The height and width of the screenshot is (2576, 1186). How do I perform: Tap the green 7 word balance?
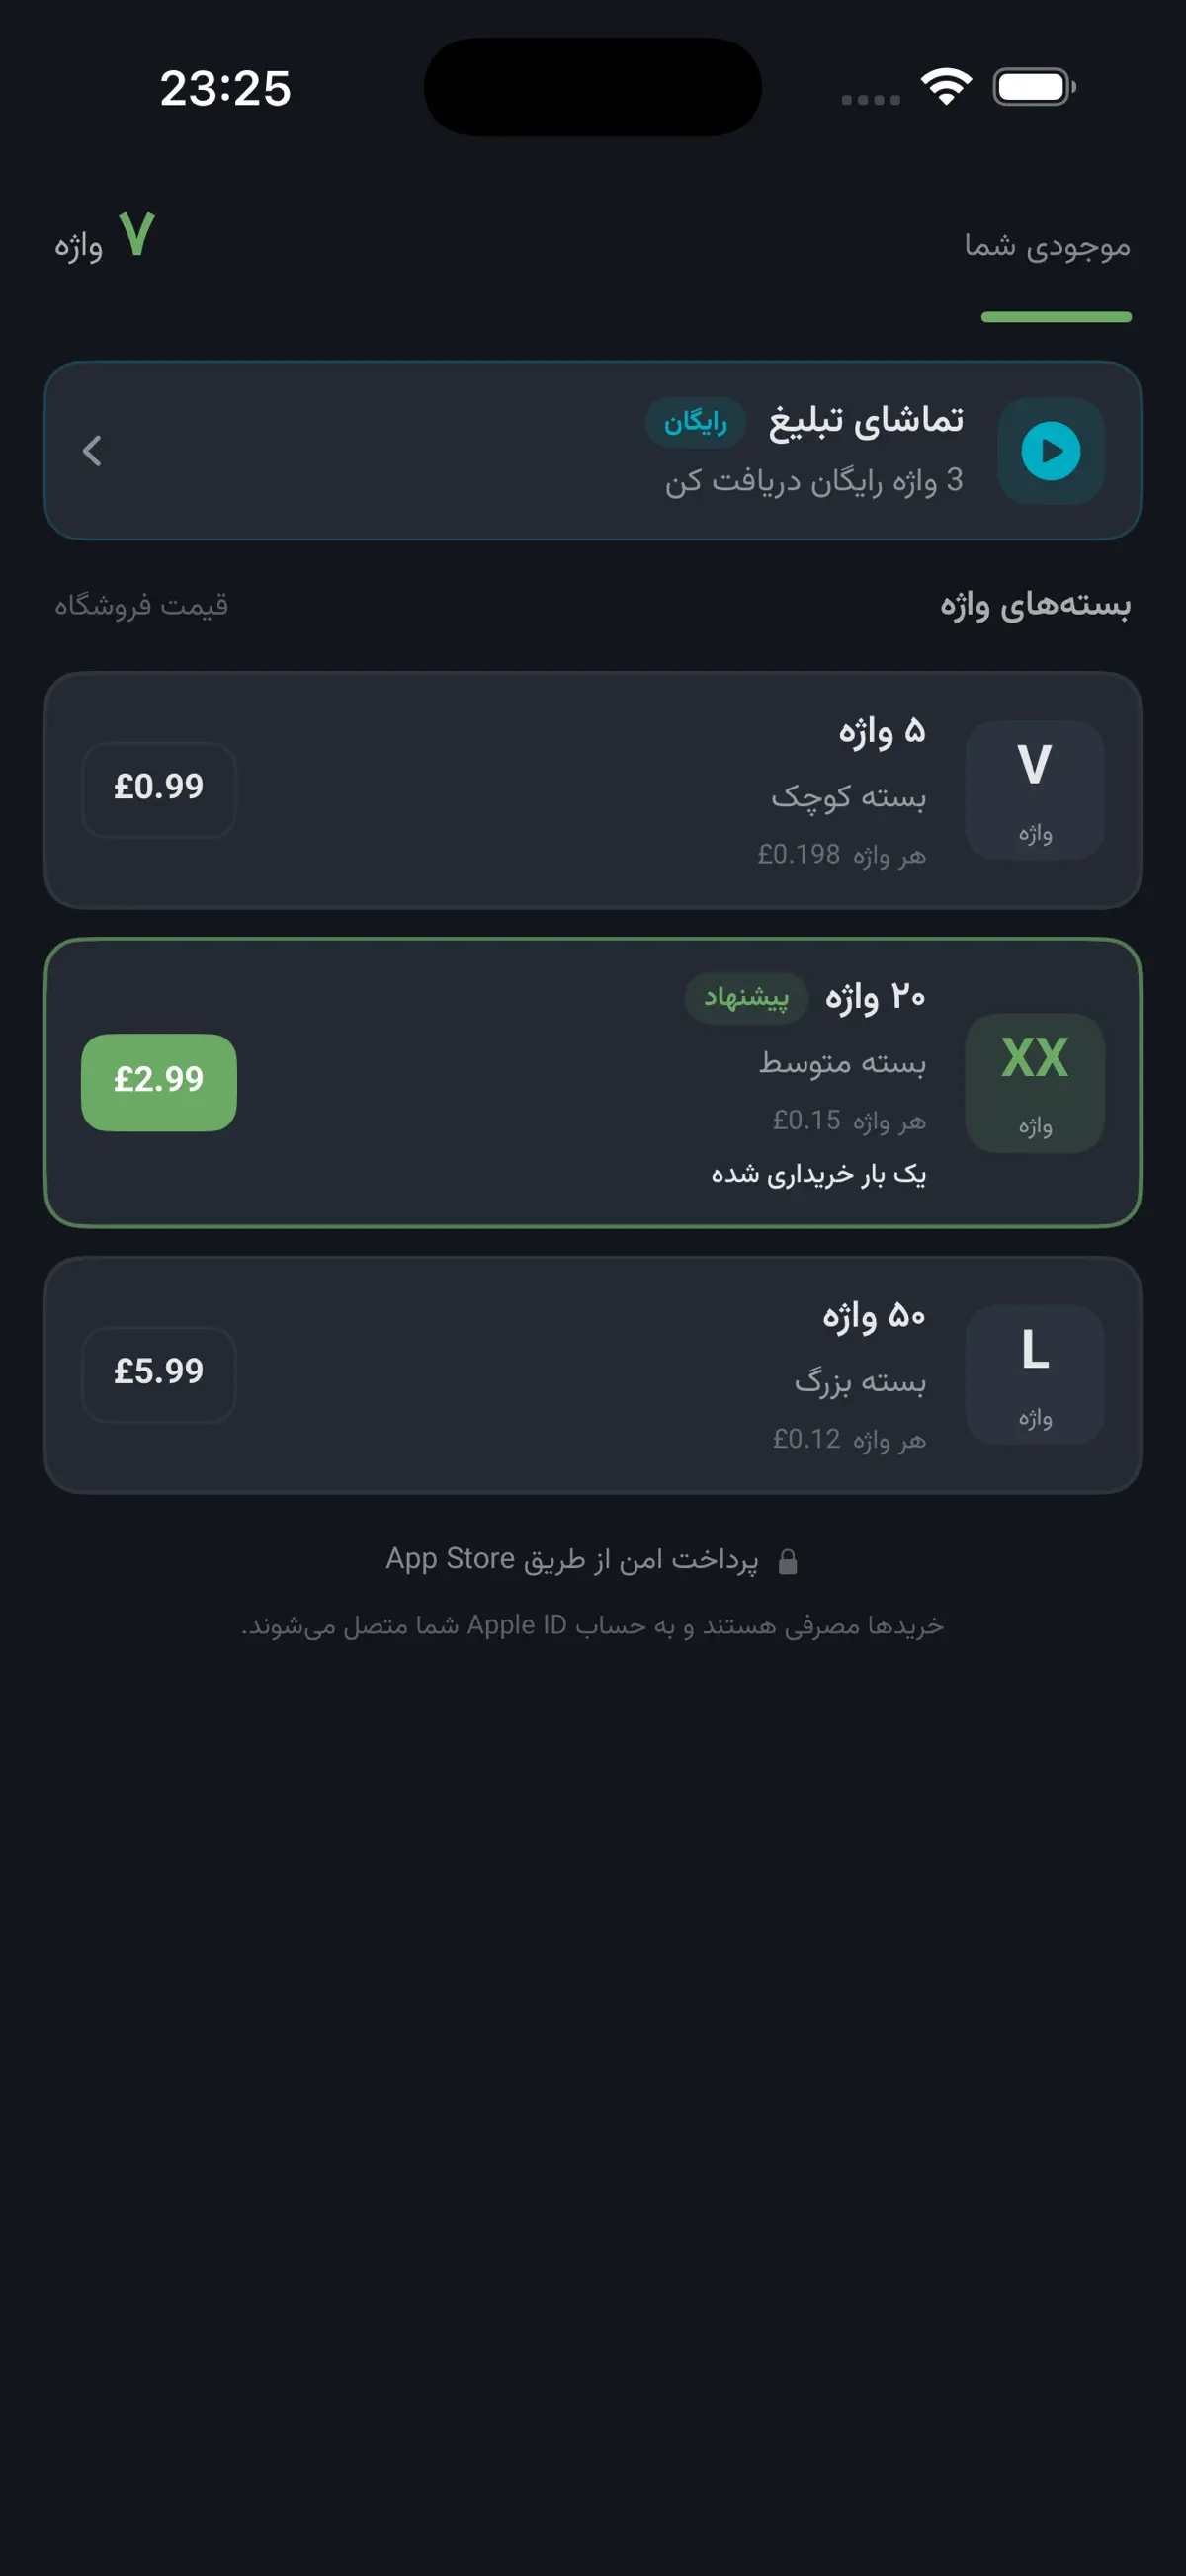(x=137, y=235)
